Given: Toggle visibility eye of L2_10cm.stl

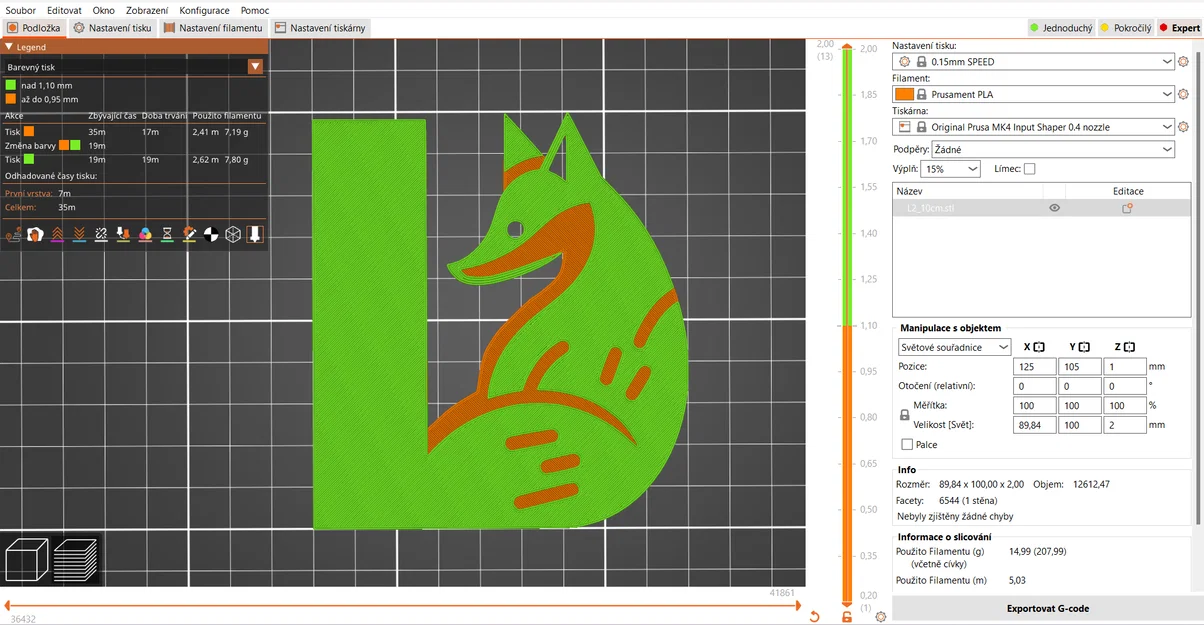Looking at the screenshot, I should point(1054,208).
